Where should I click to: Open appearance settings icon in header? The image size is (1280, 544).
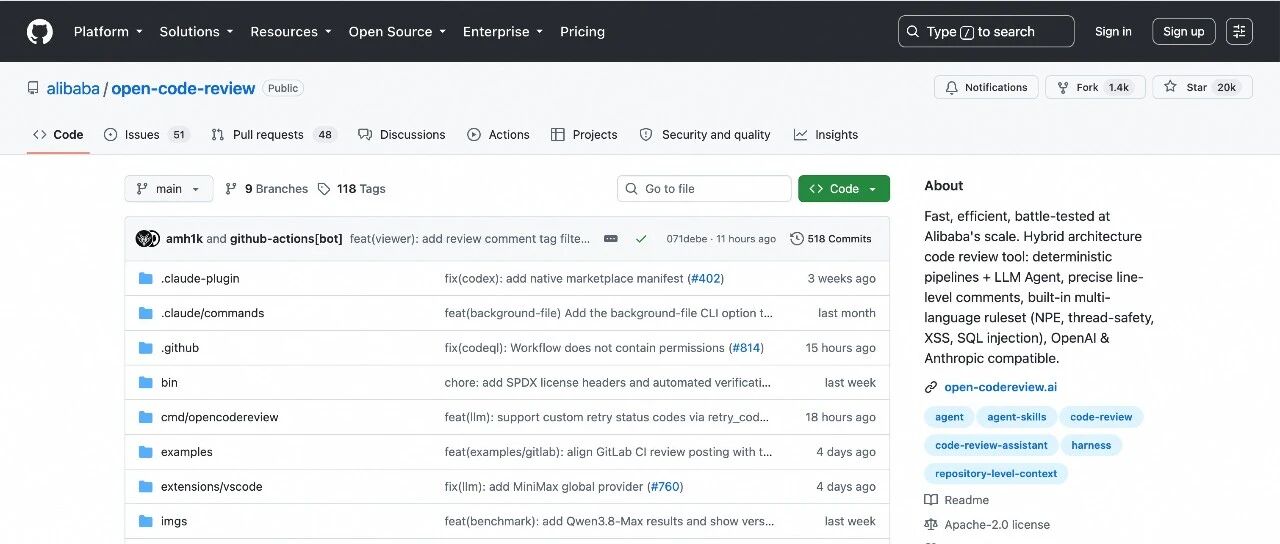click(x=1239, y=31)
